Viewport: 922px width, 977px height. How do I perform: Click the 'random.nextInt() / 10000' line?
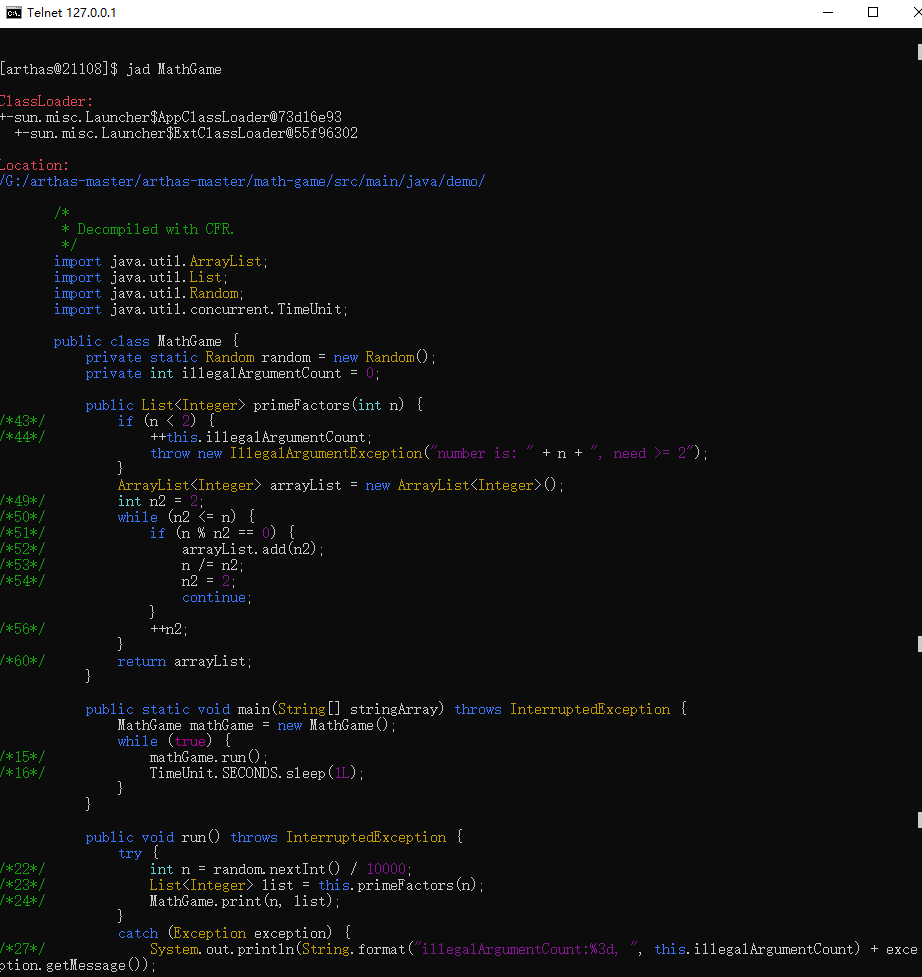[x=281, y=870]
